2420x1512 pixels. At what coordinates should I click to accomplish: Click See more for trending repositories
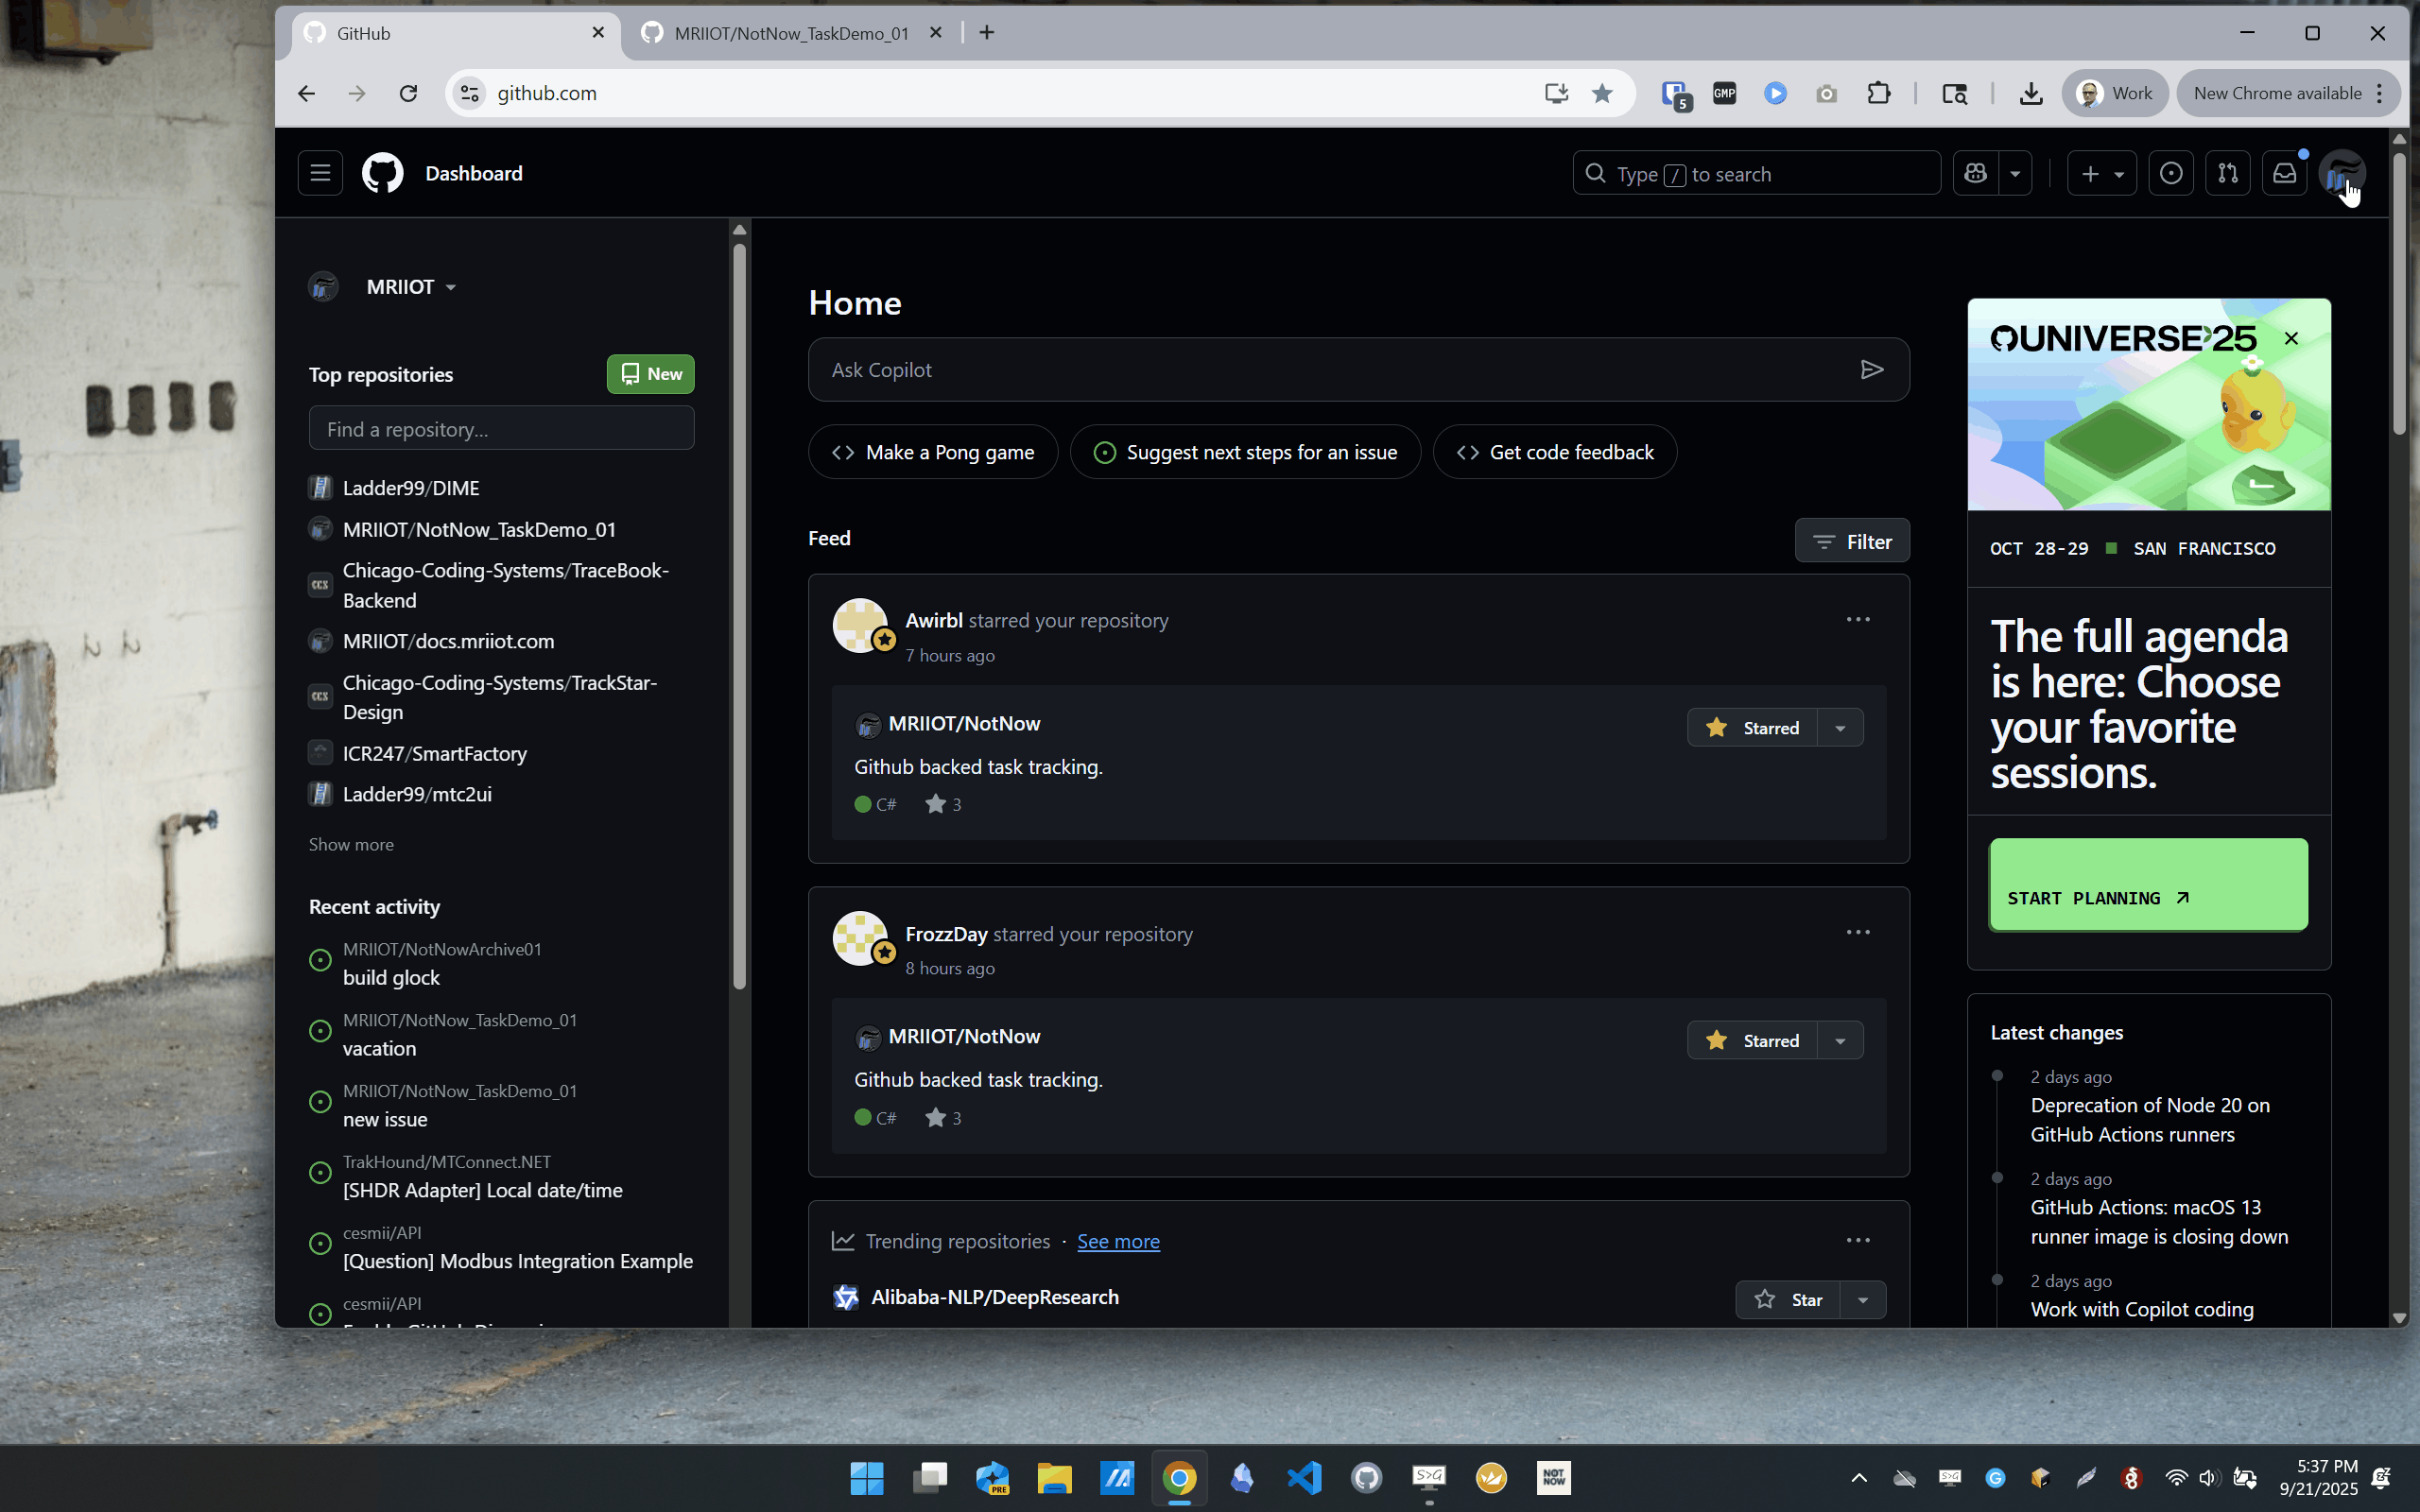(x=1118, y=1241)
